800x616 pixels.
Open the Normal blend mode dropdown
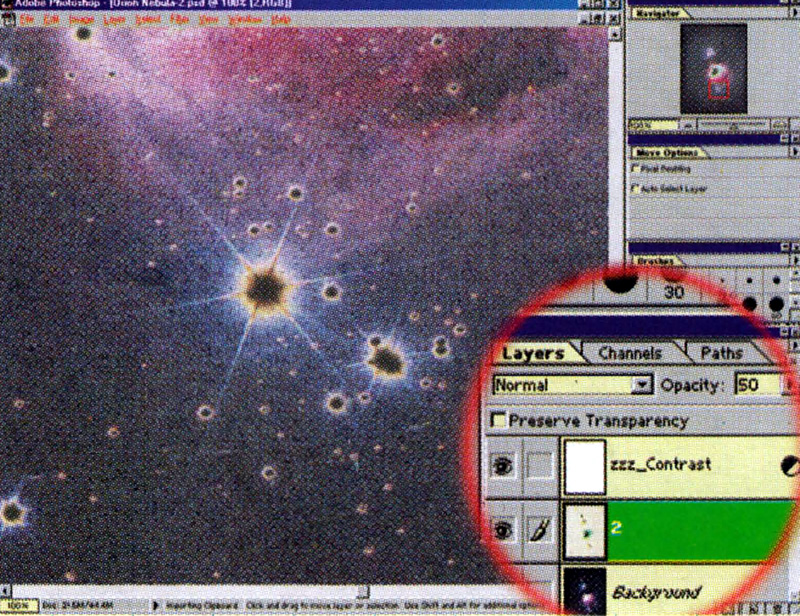point(572,385)
